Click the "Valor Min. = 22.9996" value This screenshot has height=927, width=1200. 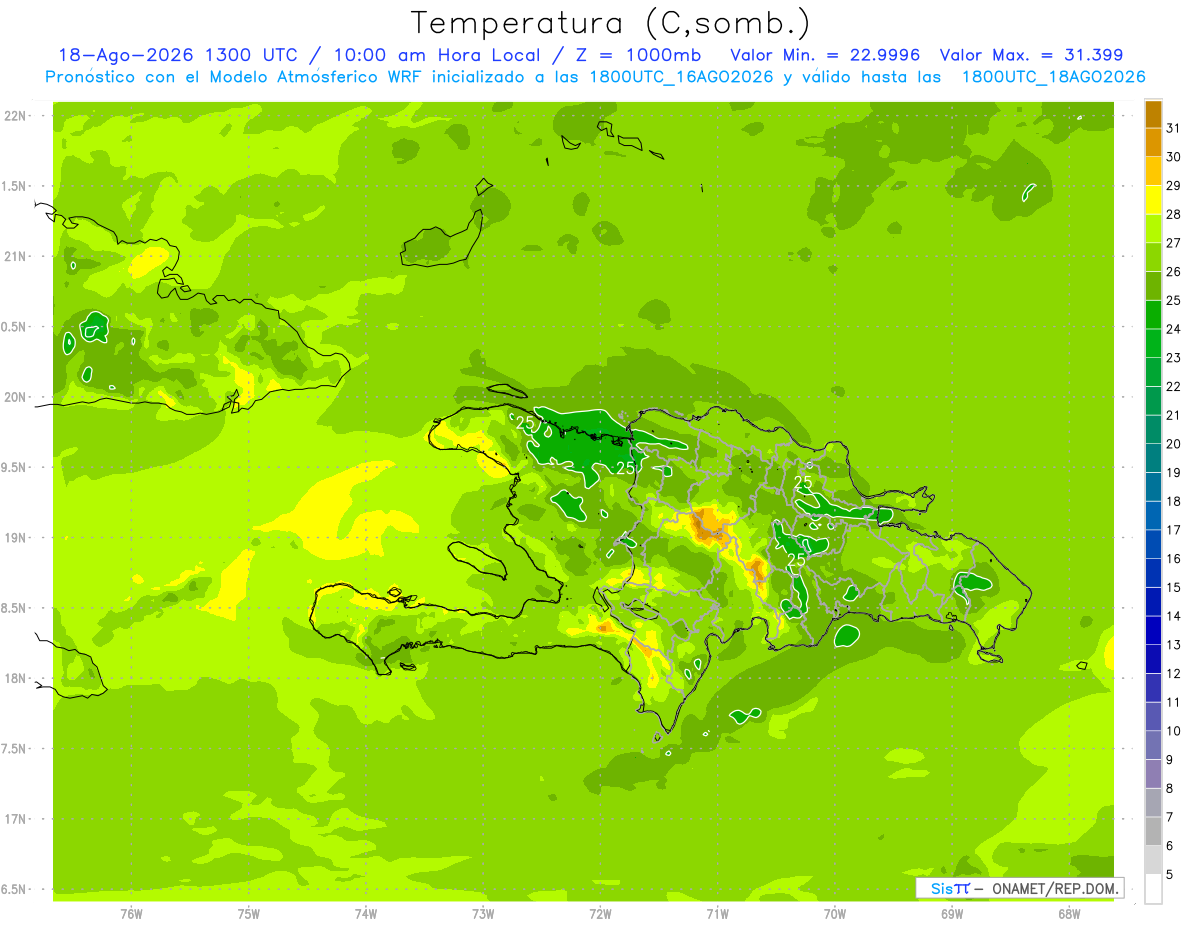[x=825, y=55]
